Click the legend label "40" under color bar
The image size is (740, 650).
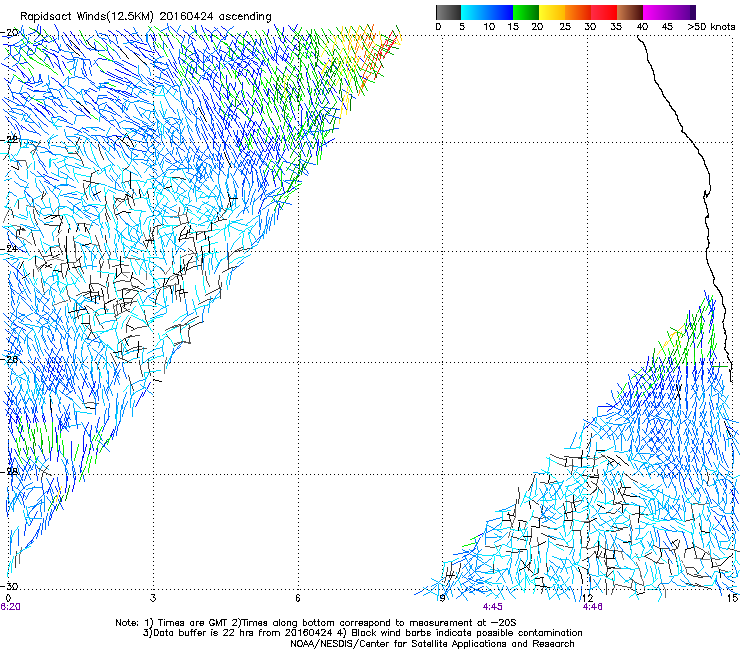tap(642, 27)
